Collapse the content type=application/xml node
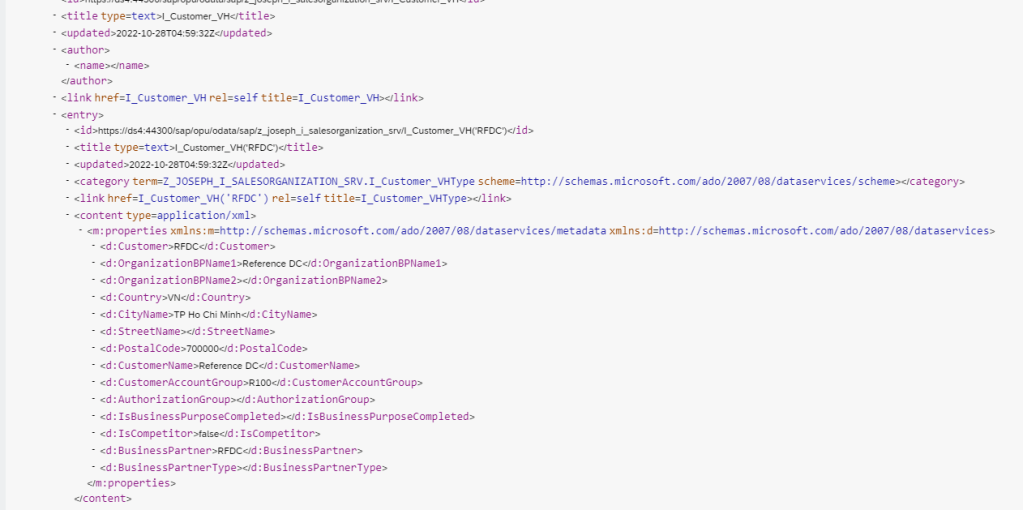This screenshot has height=510, width=1023. click(x=67, y=215)
